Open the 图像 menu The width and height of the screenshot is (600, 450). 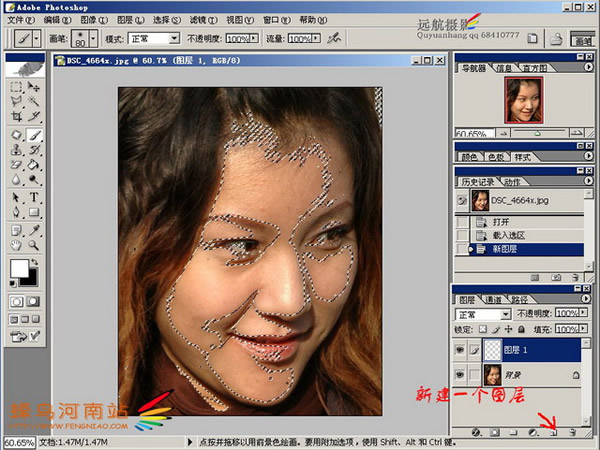pyautogui.click(x=94, y=20)
